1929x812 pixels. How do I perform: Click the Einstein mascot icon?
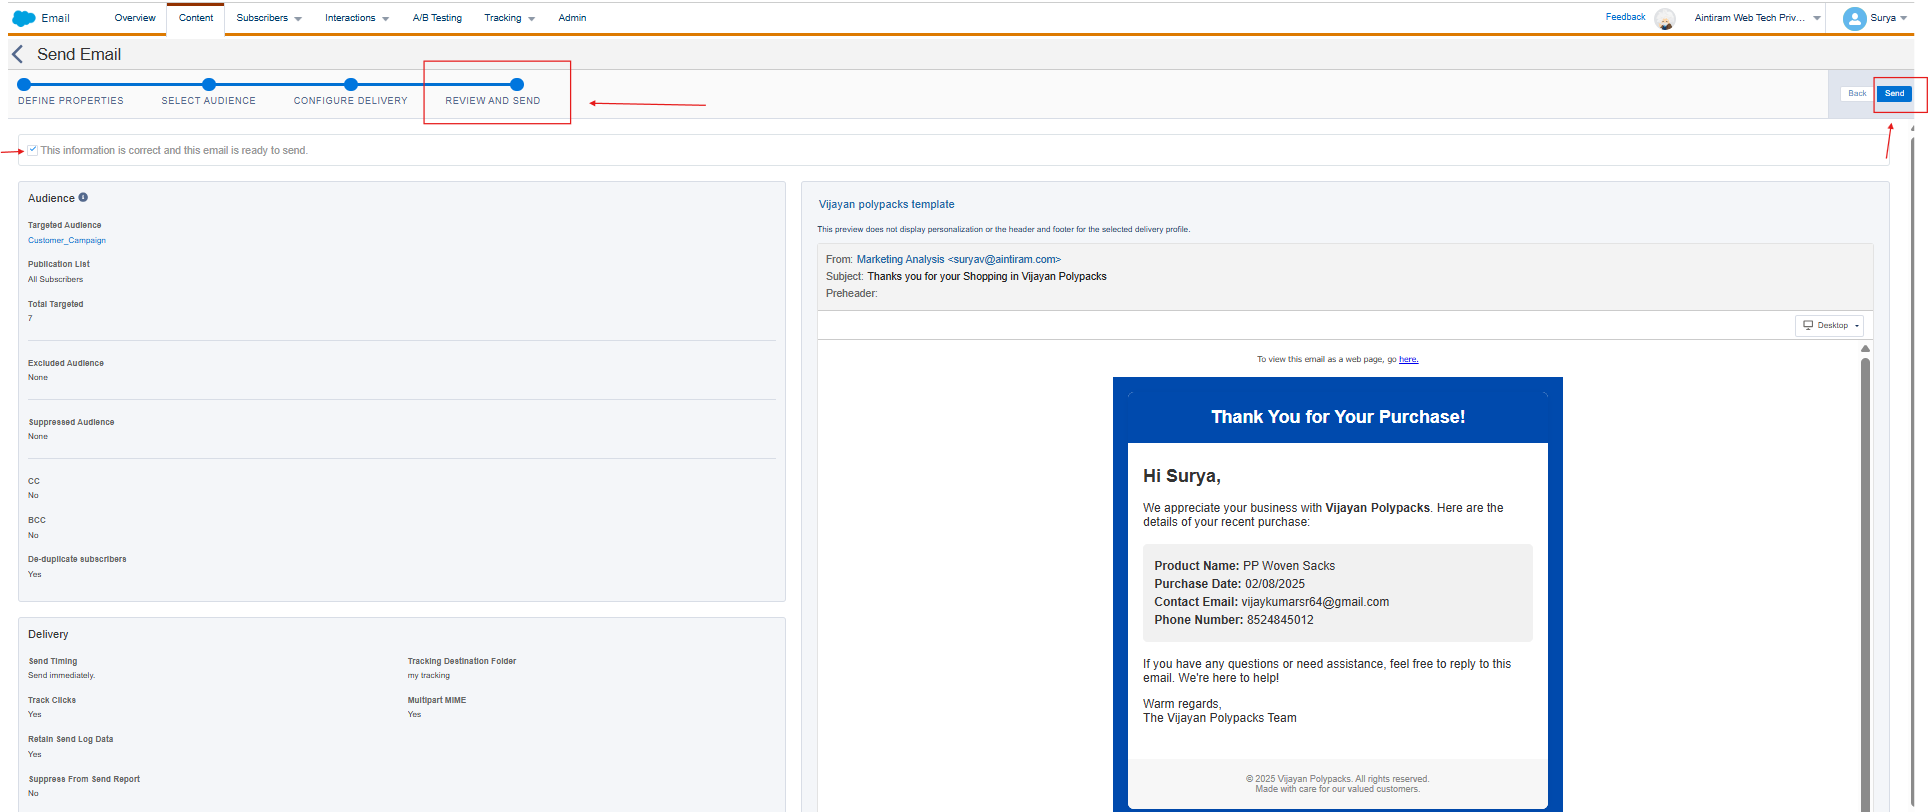point(1665,19)
